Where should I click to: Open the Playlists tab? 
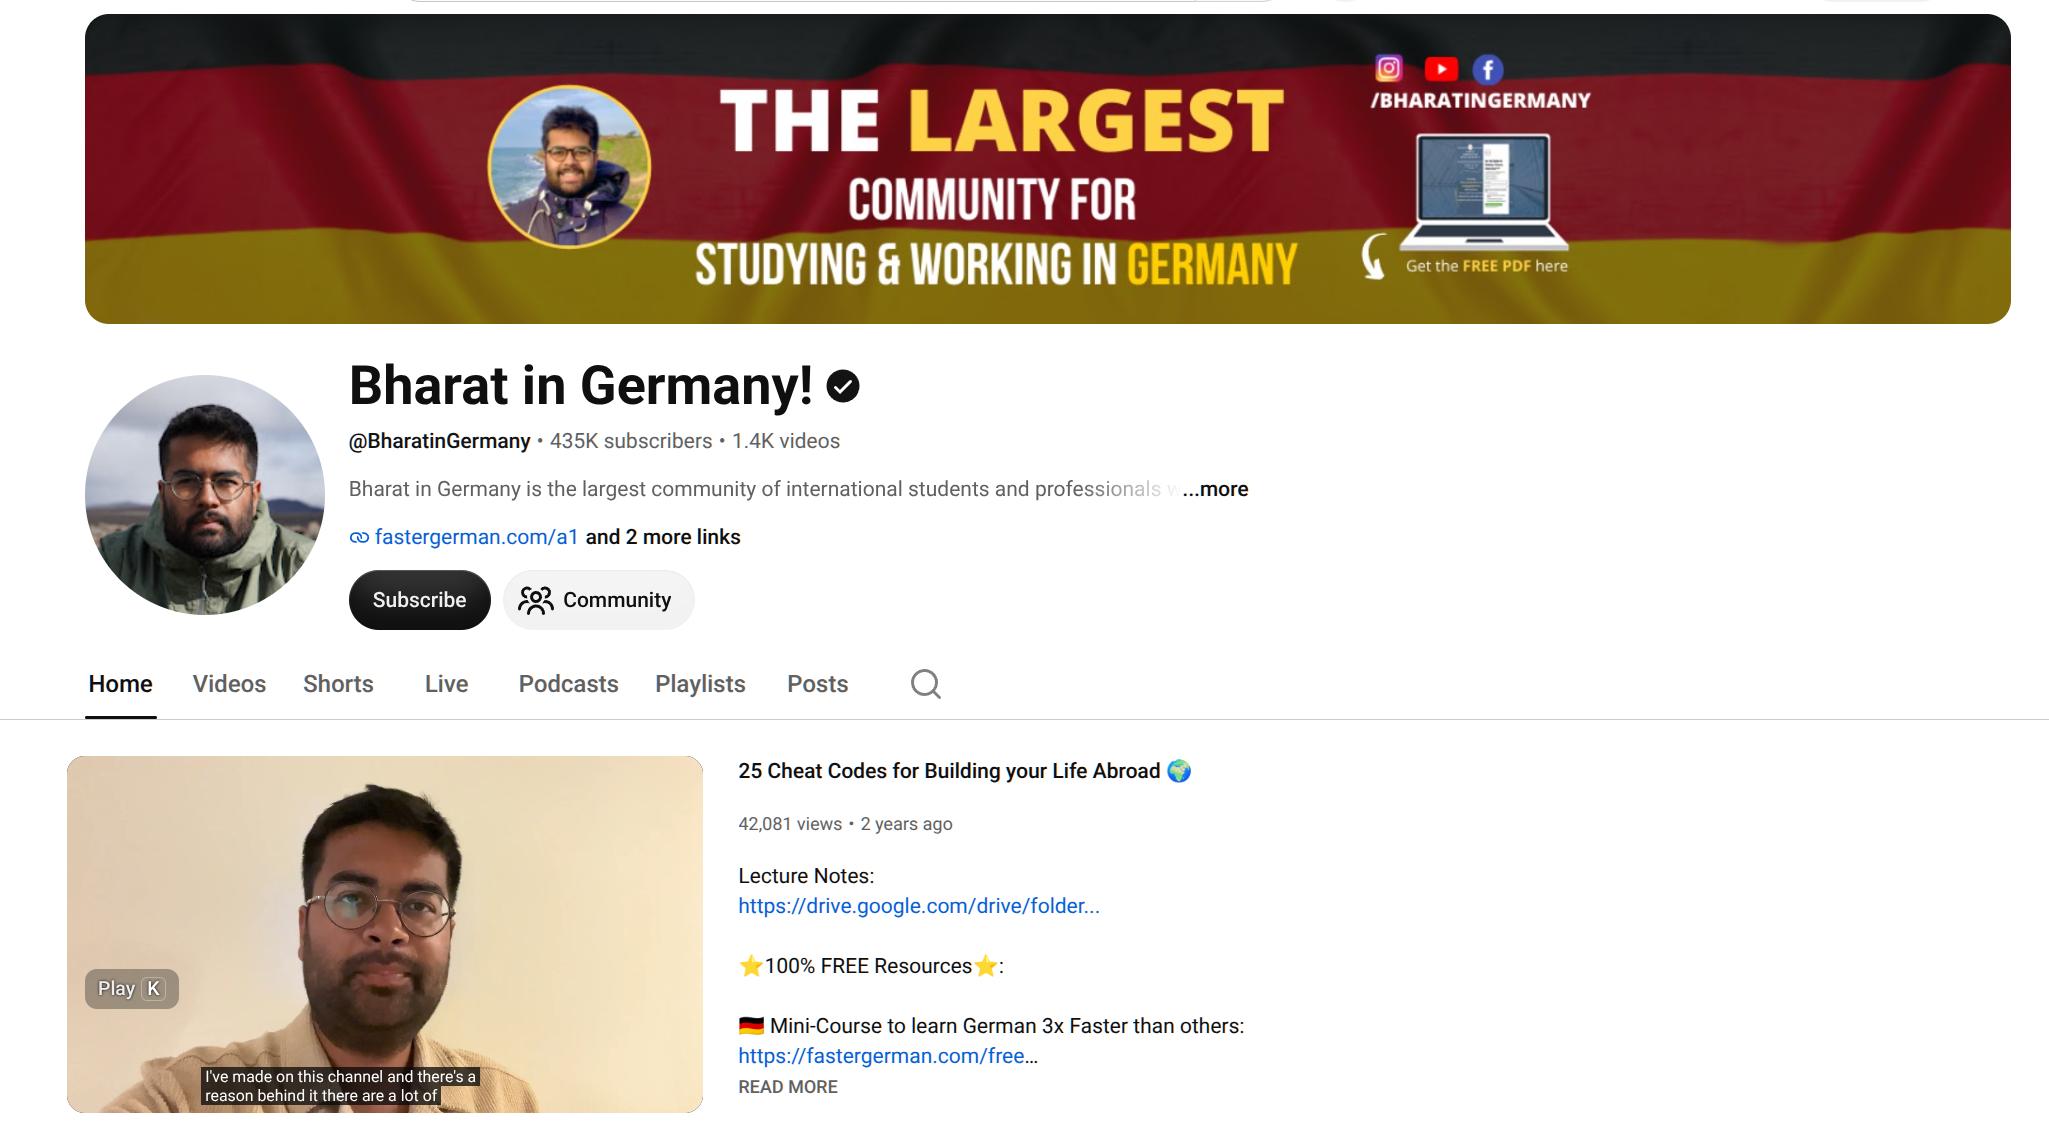(700, 684)
